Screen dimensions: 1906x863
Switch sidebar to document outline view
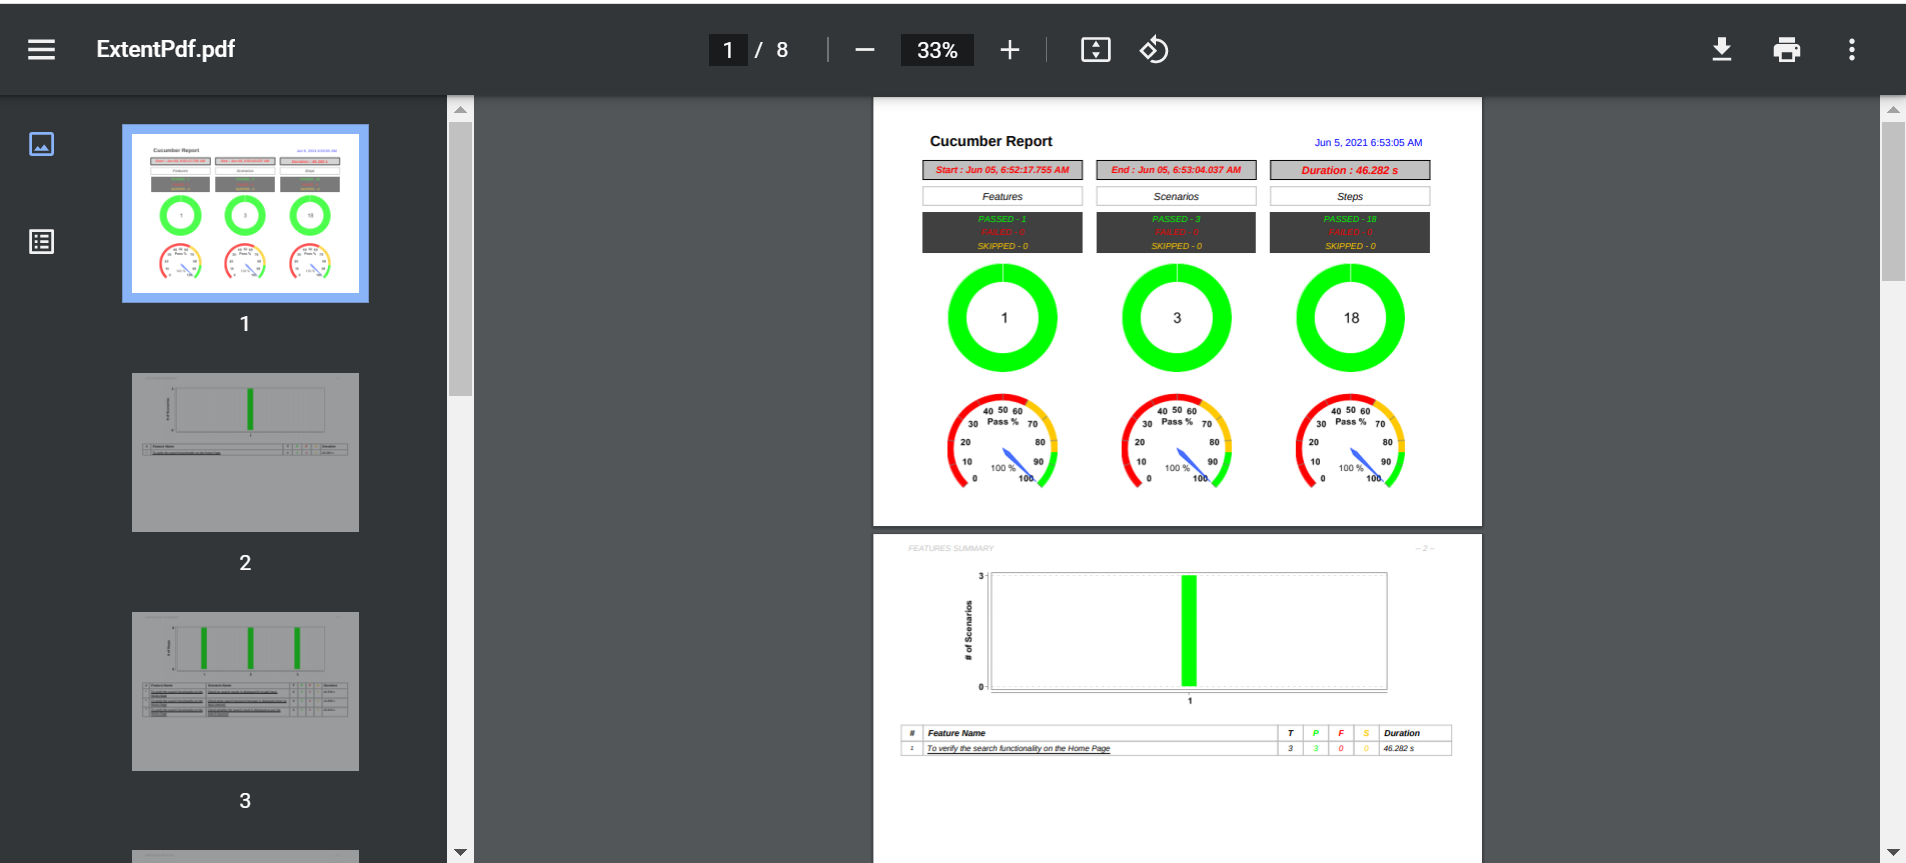pos(41,241)
